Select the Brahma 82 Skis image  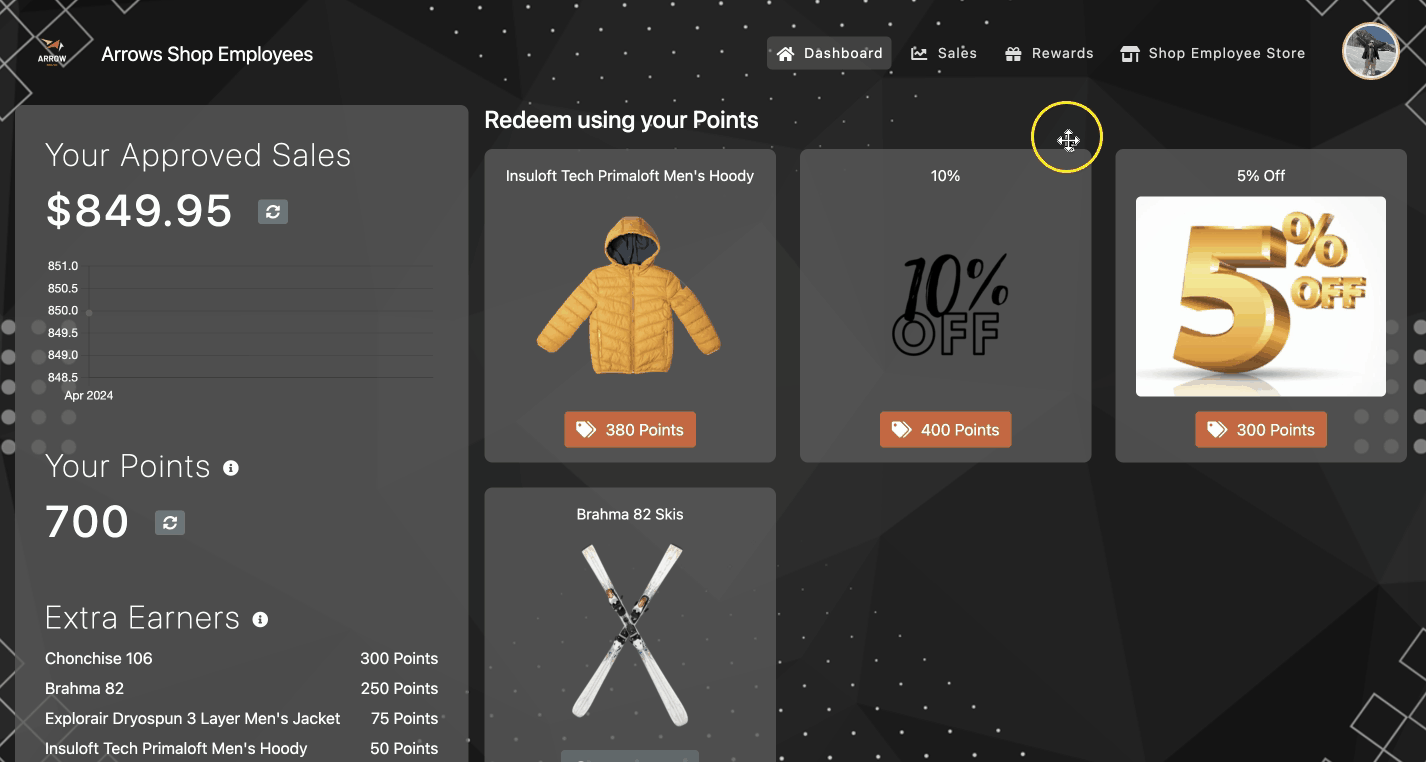coord(630,635)
